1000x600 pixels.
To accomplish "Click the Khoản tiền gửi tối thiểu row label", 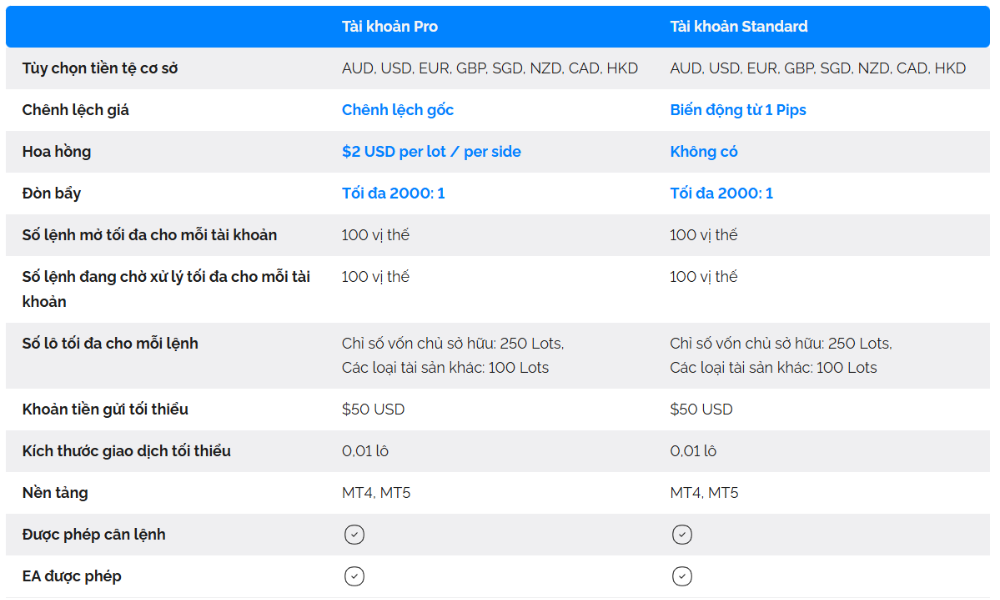I will click(x=105, y=409).
